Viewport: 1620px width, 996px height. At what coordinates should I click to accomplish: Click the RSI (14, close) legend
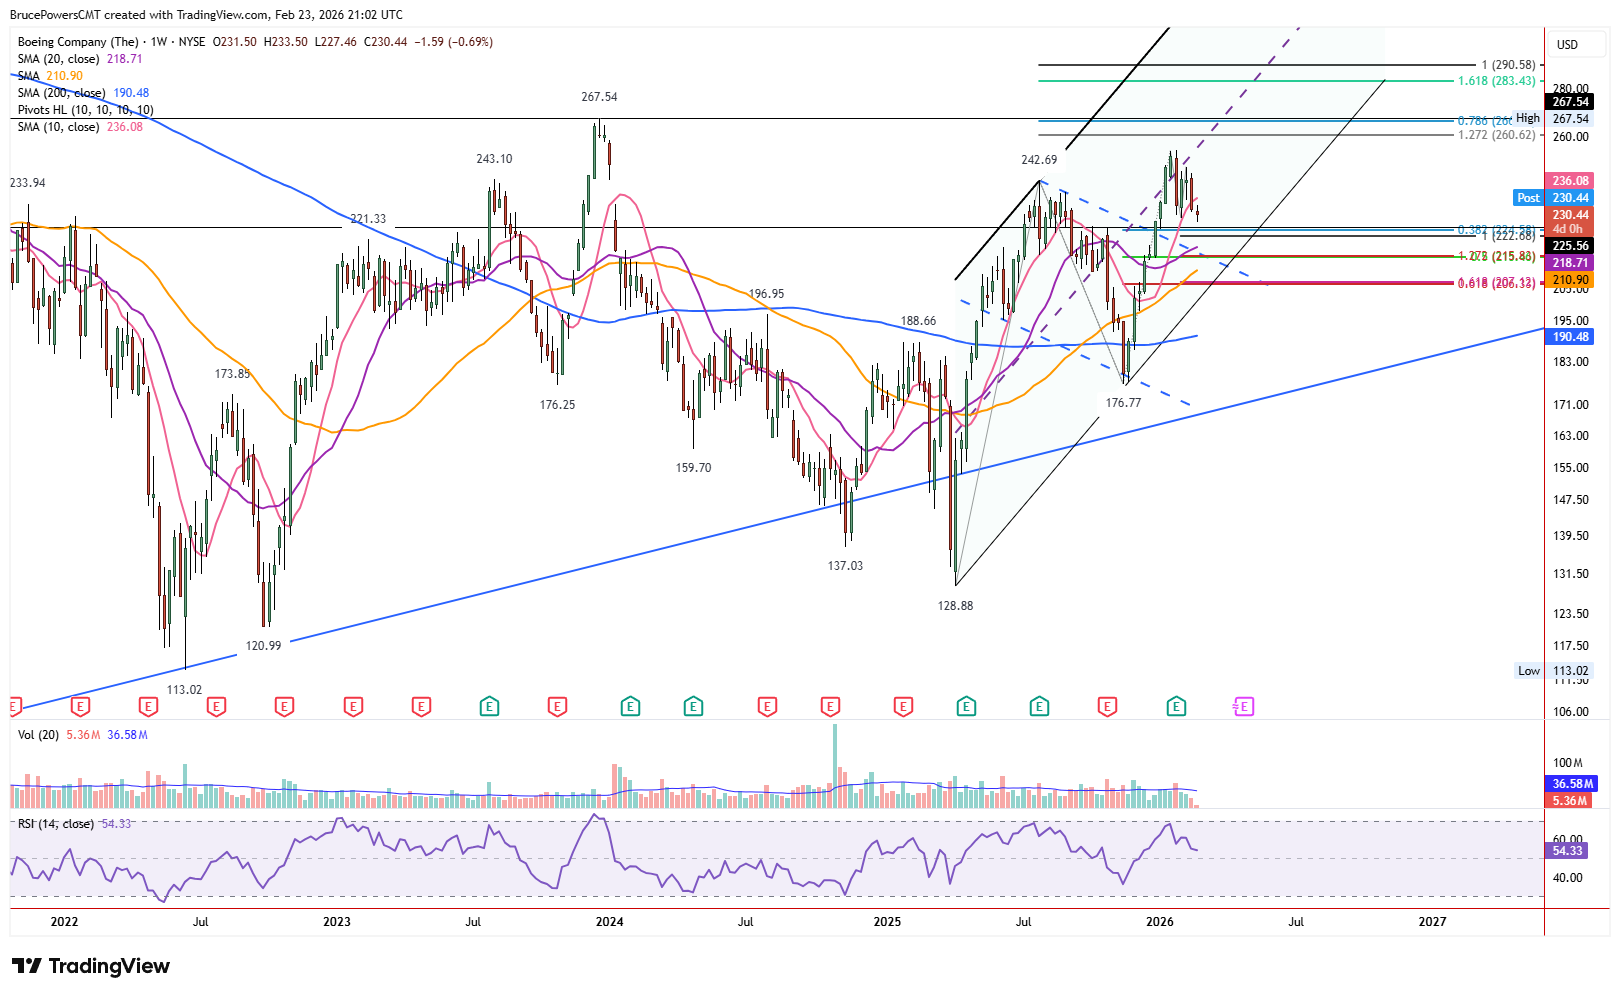(74, 824)
